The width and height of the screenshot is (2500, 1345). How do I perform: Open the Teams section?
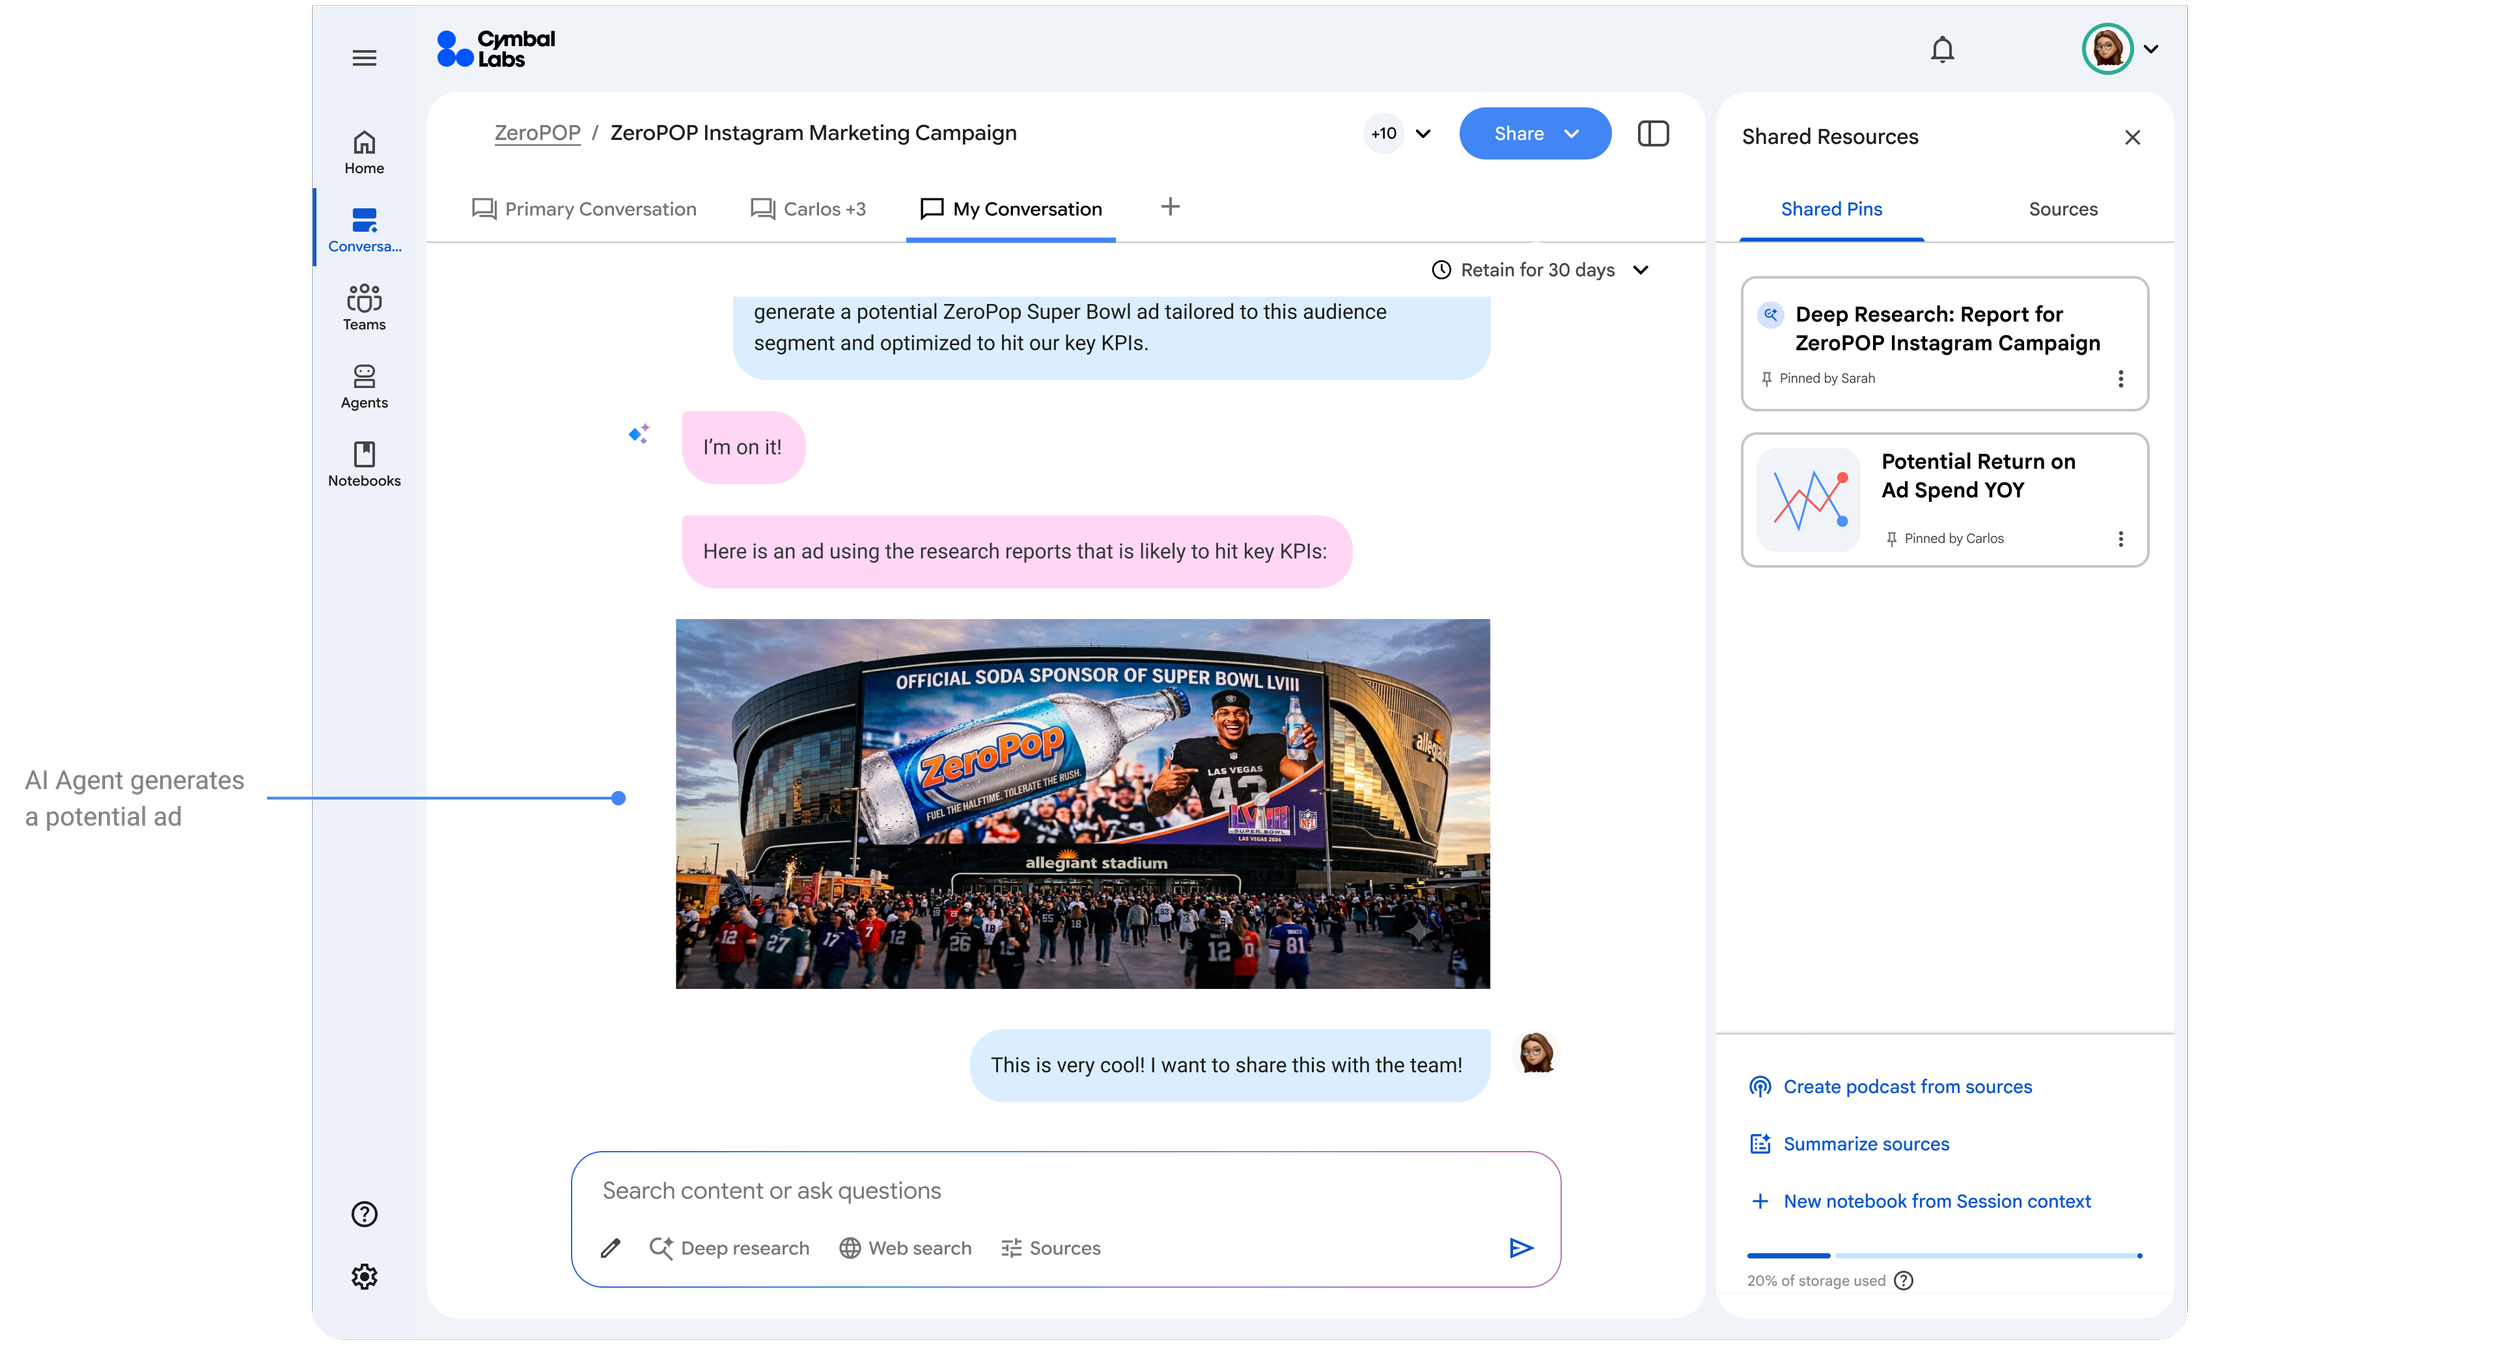click(x=364, y=308)
